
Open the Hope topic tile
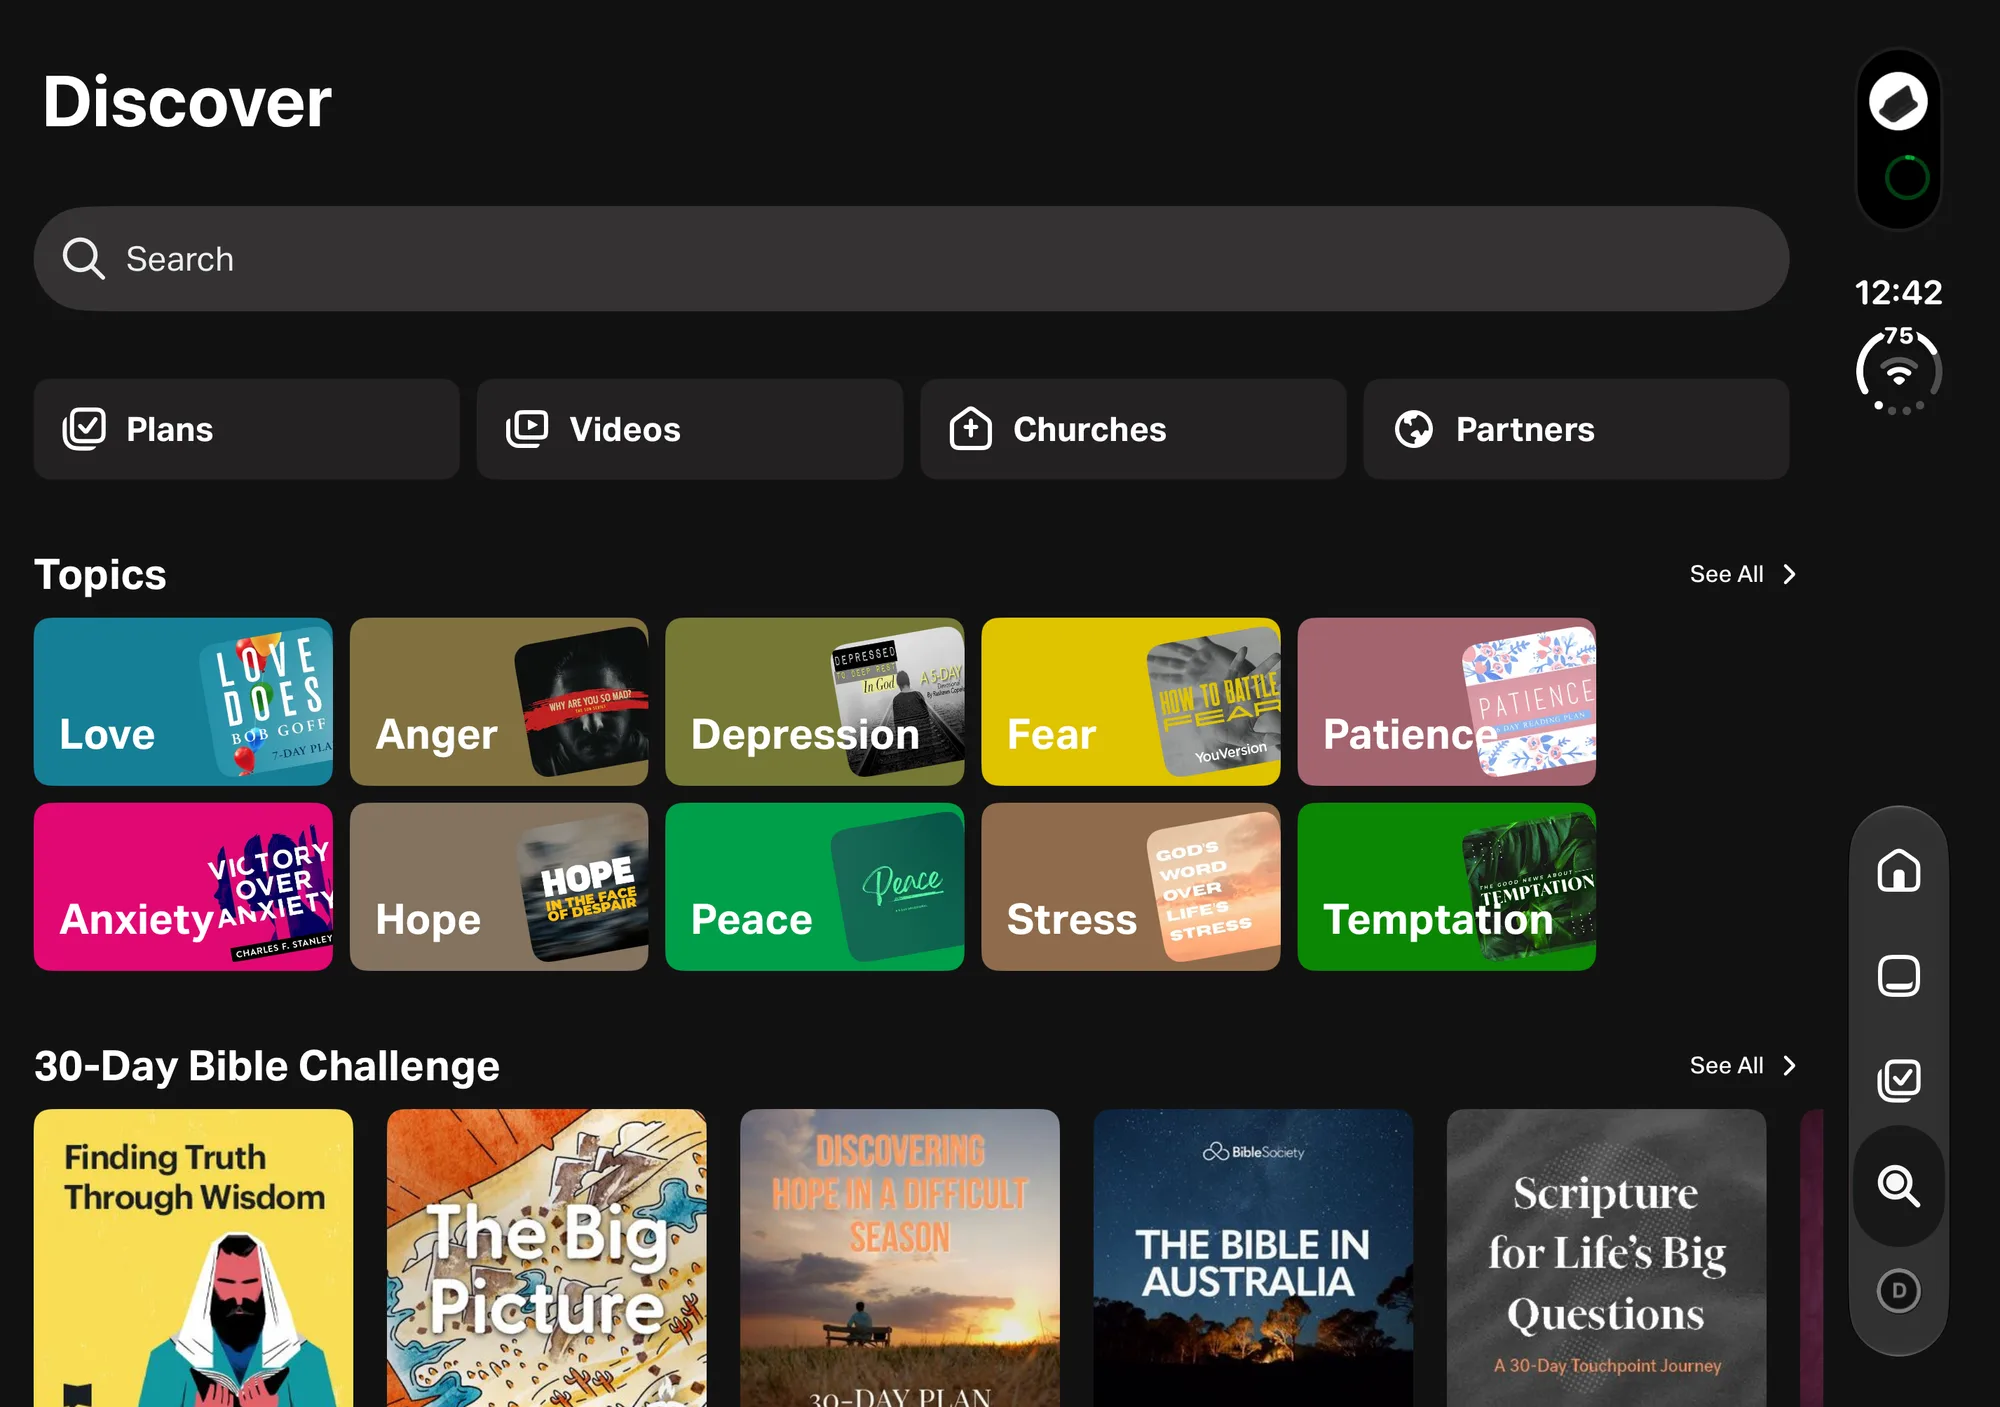tap(499, 887)
